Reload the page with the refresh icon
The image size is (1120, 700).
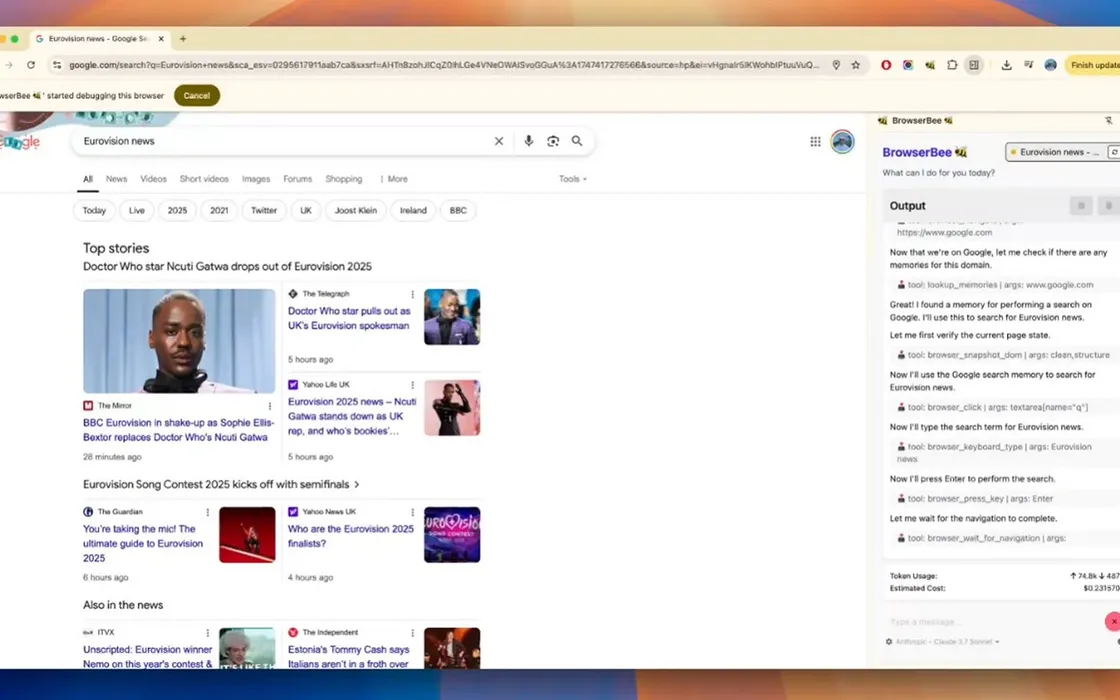click(31, 65)
